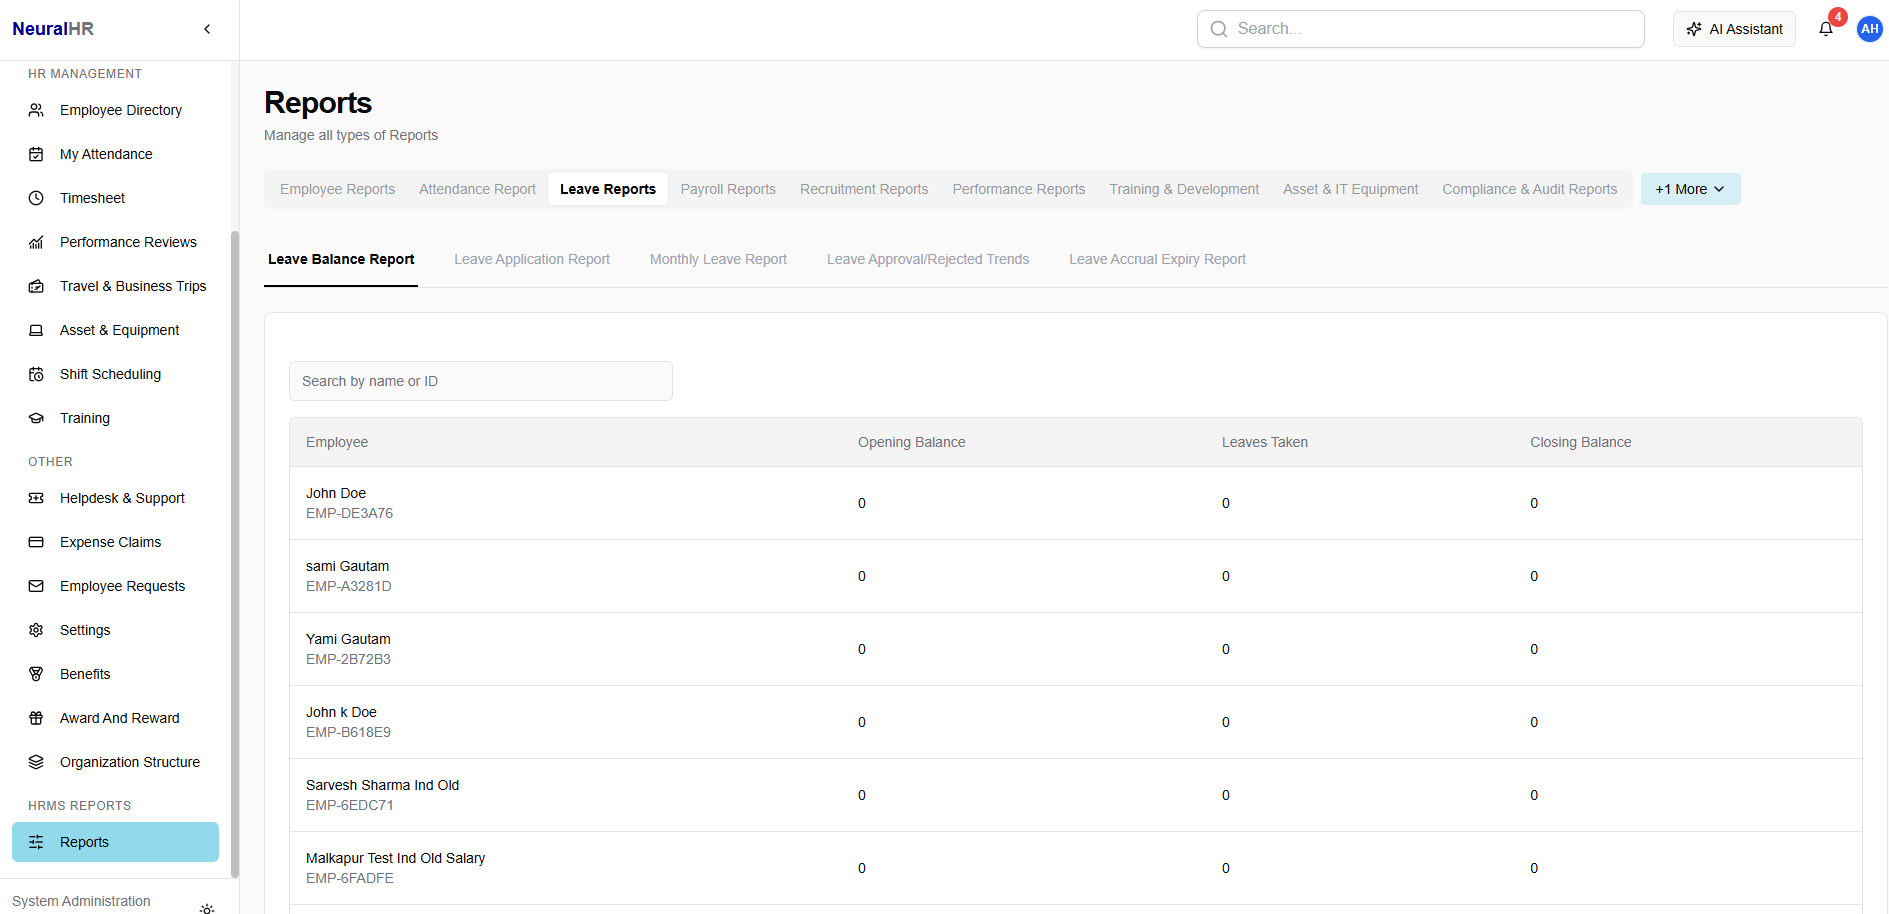The height and width of the screenshot is (914, 1889).
Task: Open the +1 More dropdown
Action: pos(1689,189)
